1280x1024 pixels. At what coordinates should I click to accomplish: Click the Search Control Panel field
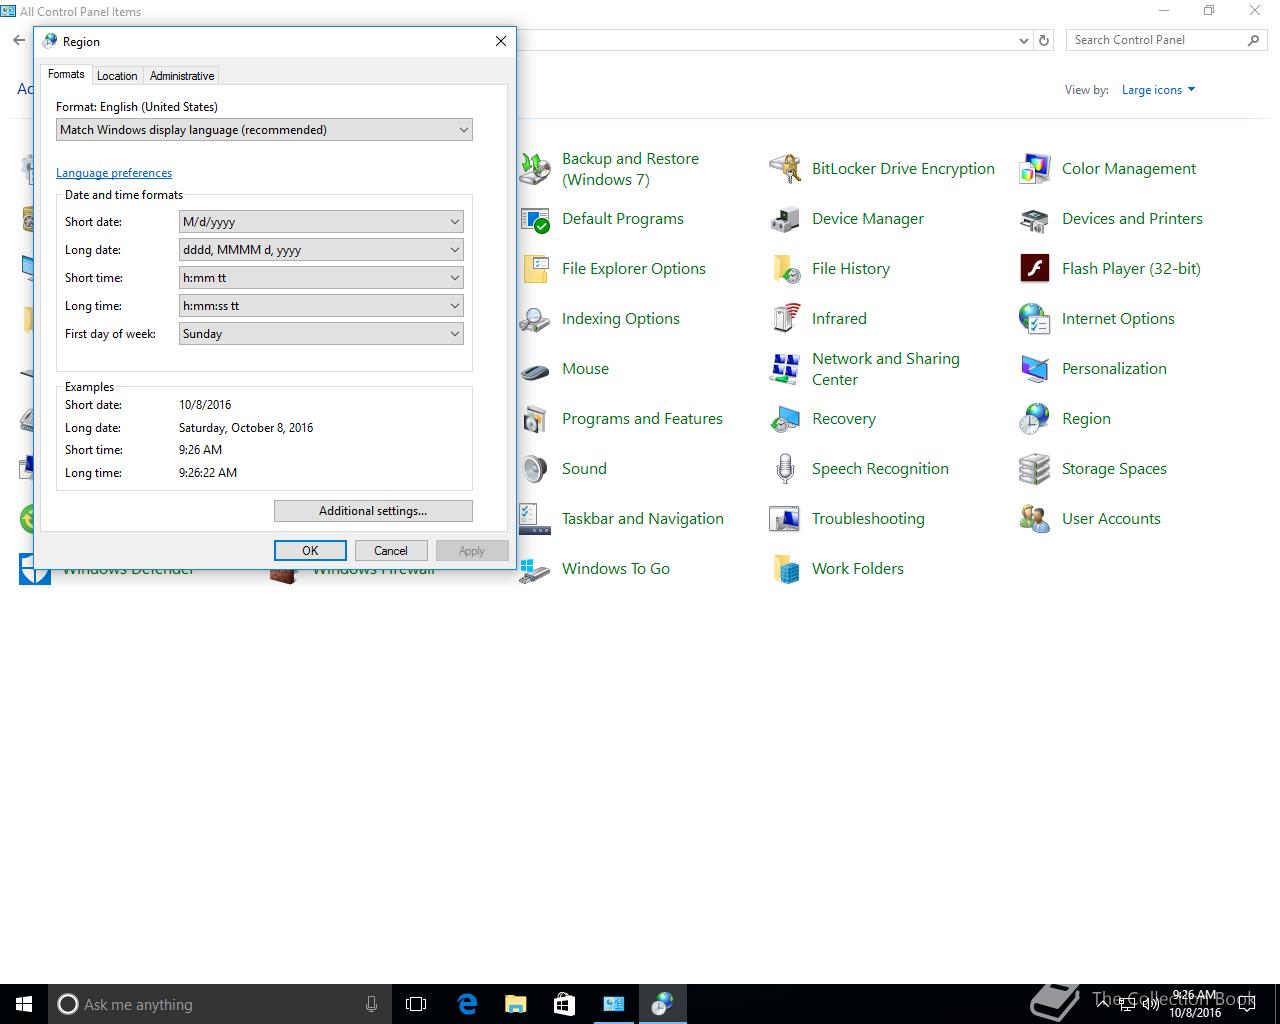(1158, 40)
